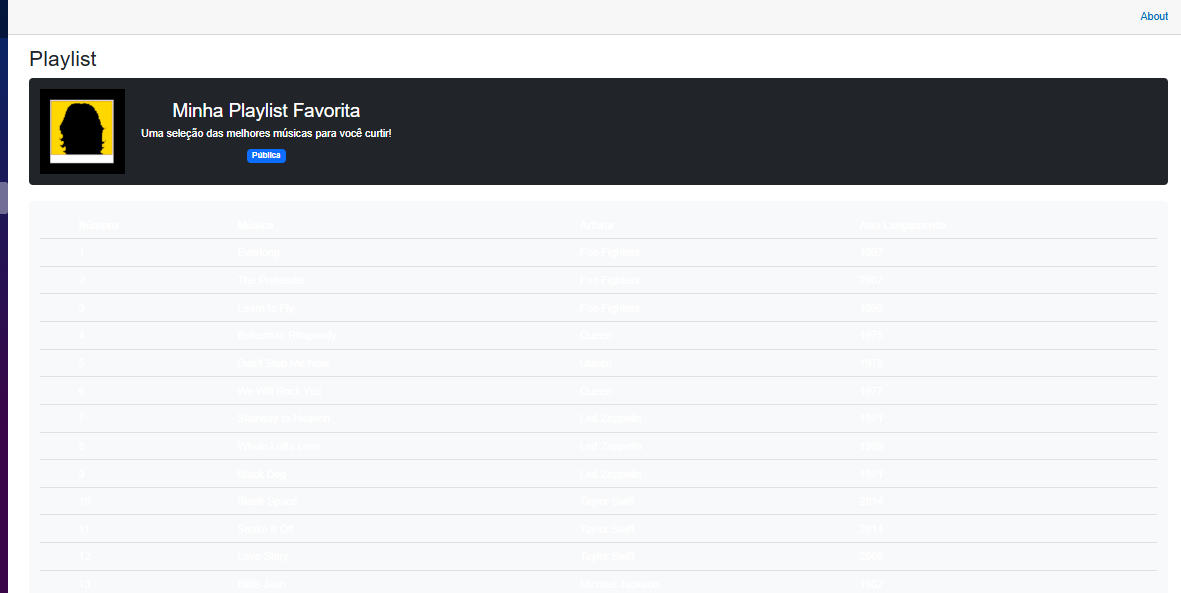Click the playlist description text
1181x593 pixels.
pos(266,133)
